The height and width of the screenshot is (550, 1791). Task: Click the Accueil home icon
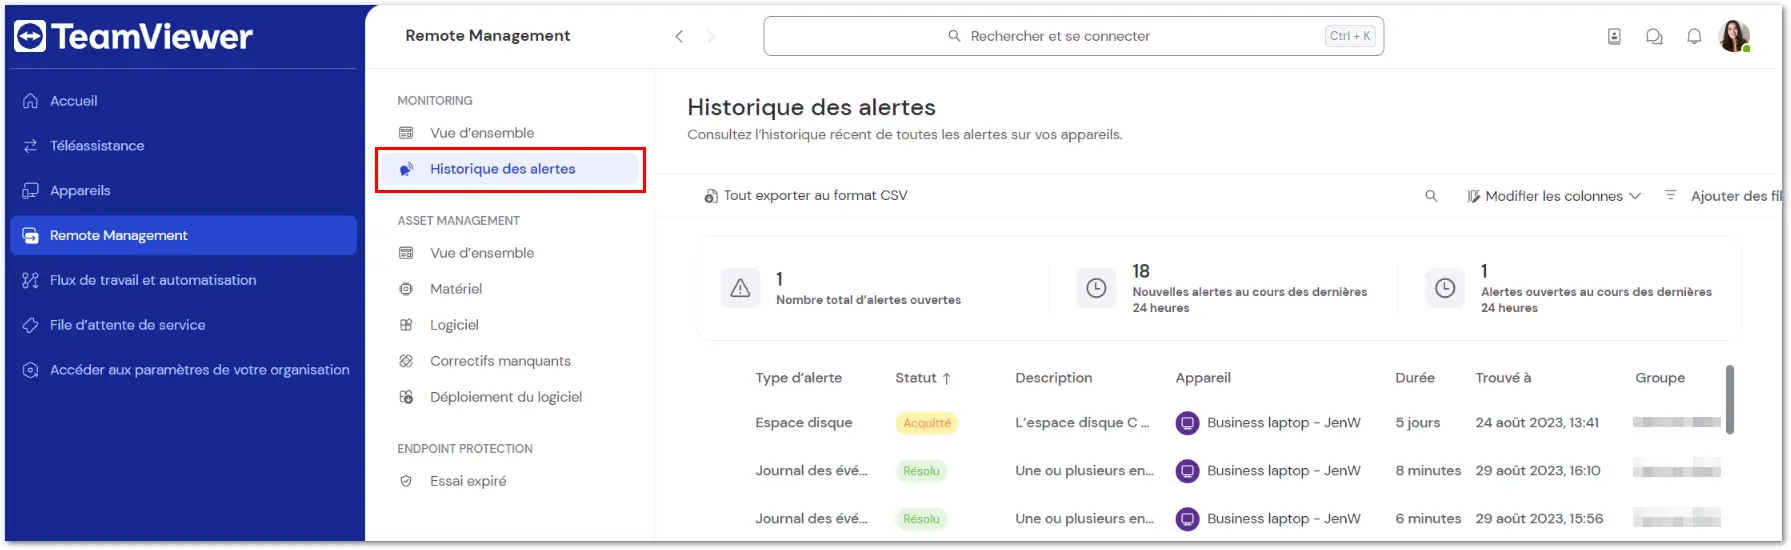coord(30,101)
